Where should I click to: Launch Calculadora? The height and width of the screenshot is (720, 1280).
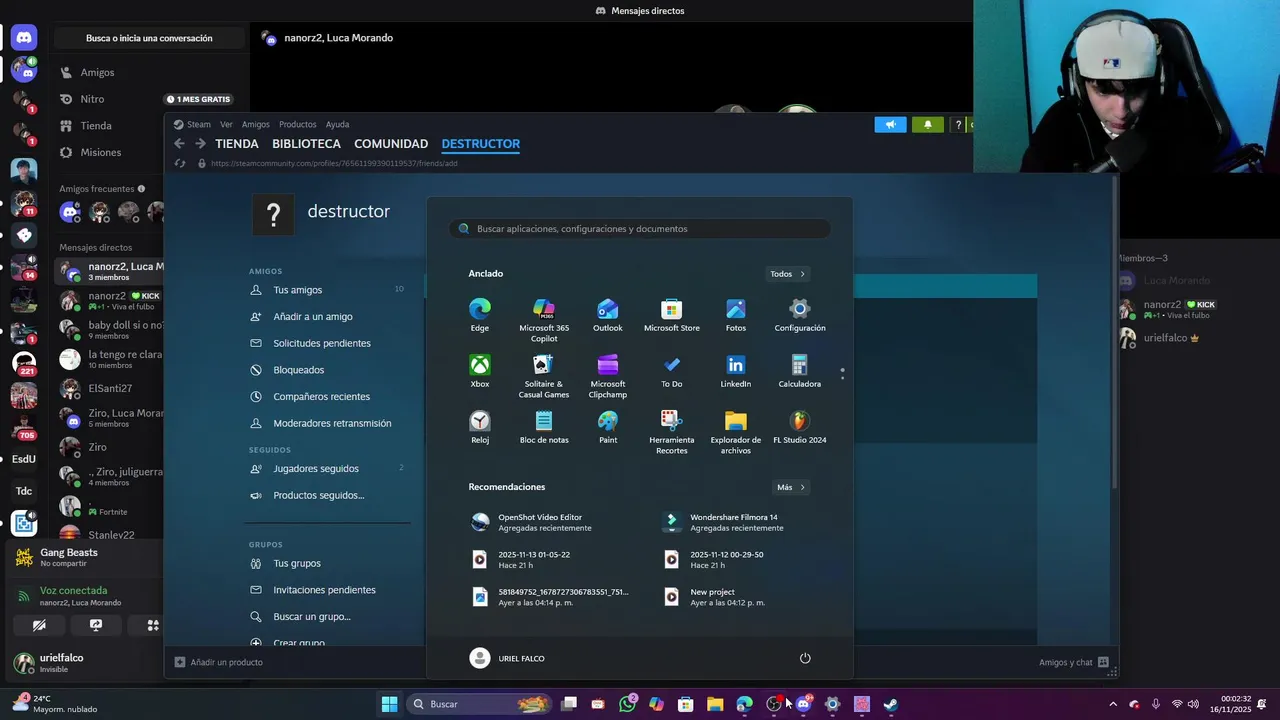[800, 371]
